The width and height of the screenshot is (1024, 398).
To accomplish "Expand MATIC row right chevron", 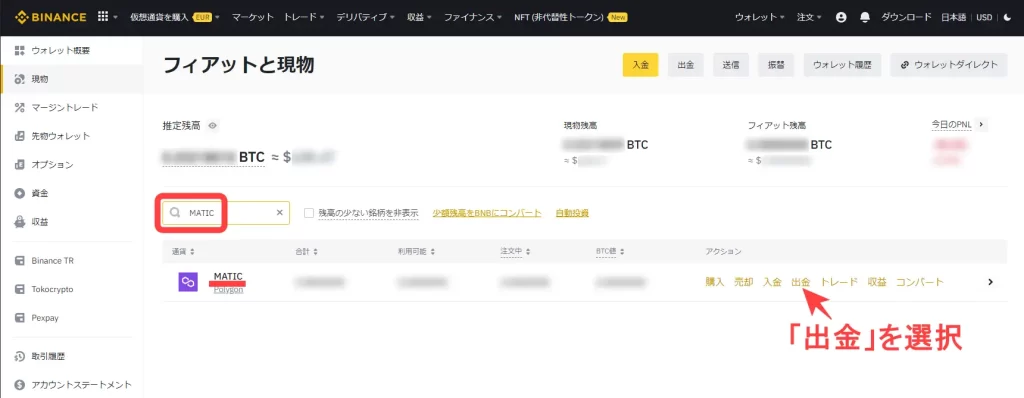I will pos(991,282).
